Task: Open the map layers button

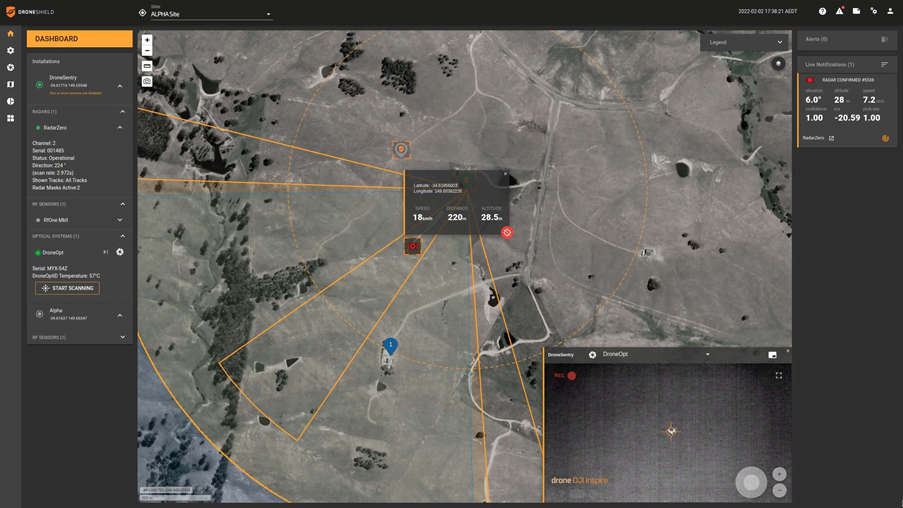Action: tap(778, 63)
